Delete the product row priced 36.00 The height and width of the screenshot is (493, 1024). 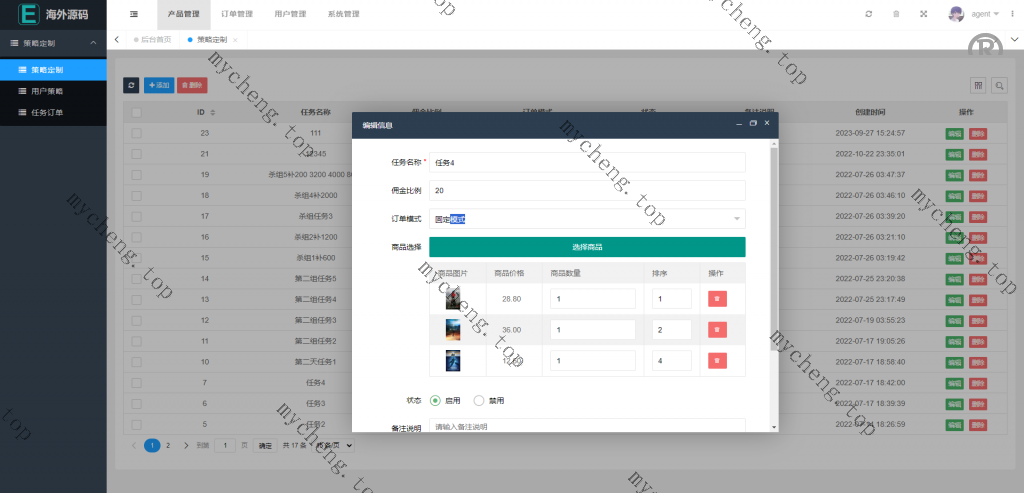(x=716, y=329)
